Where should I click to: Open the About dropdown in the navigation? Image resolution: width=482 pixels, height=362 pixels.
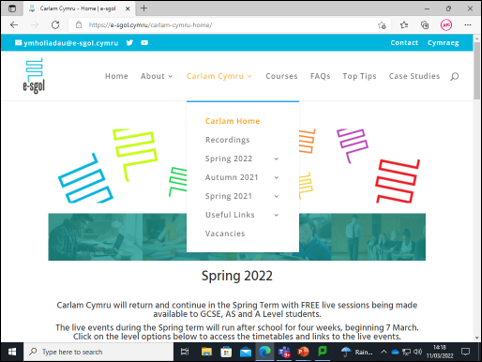157,76
